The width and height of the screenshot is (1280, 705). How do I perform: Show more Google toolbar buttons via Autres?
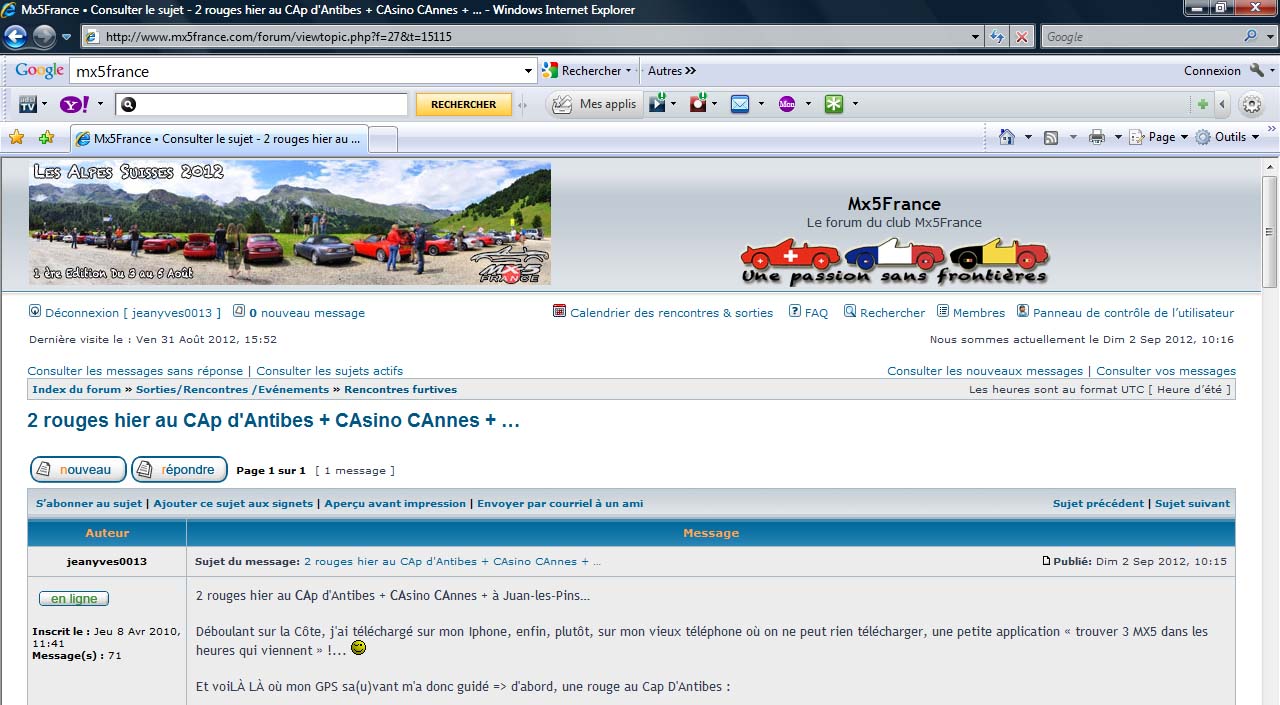coord(672,71)
